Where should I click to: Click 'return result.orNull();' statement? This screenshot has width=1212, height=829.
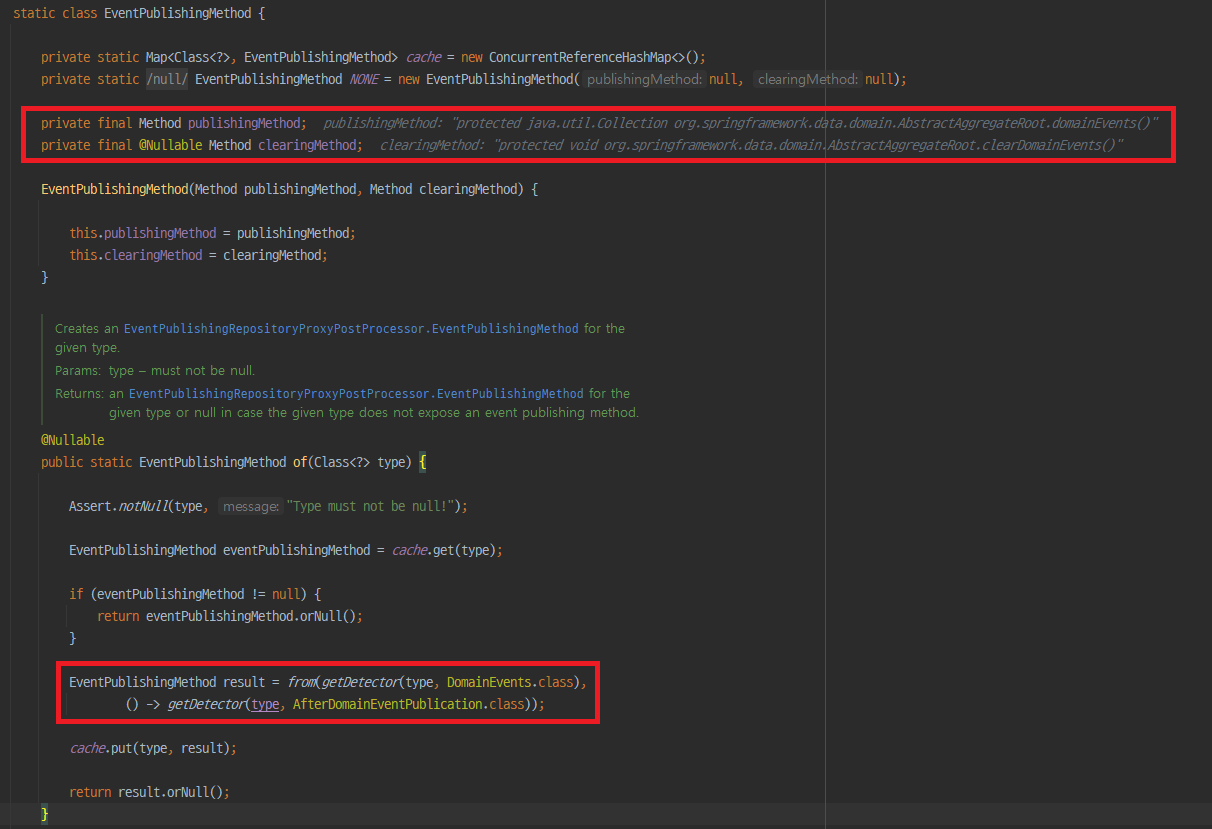(x=149, y=792)
